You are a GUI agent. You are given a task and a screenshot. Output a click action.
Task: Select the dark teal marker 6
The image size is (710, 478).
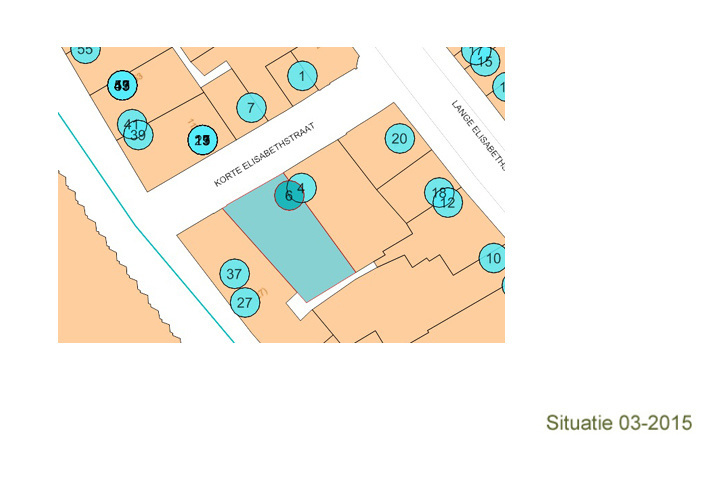288,196
